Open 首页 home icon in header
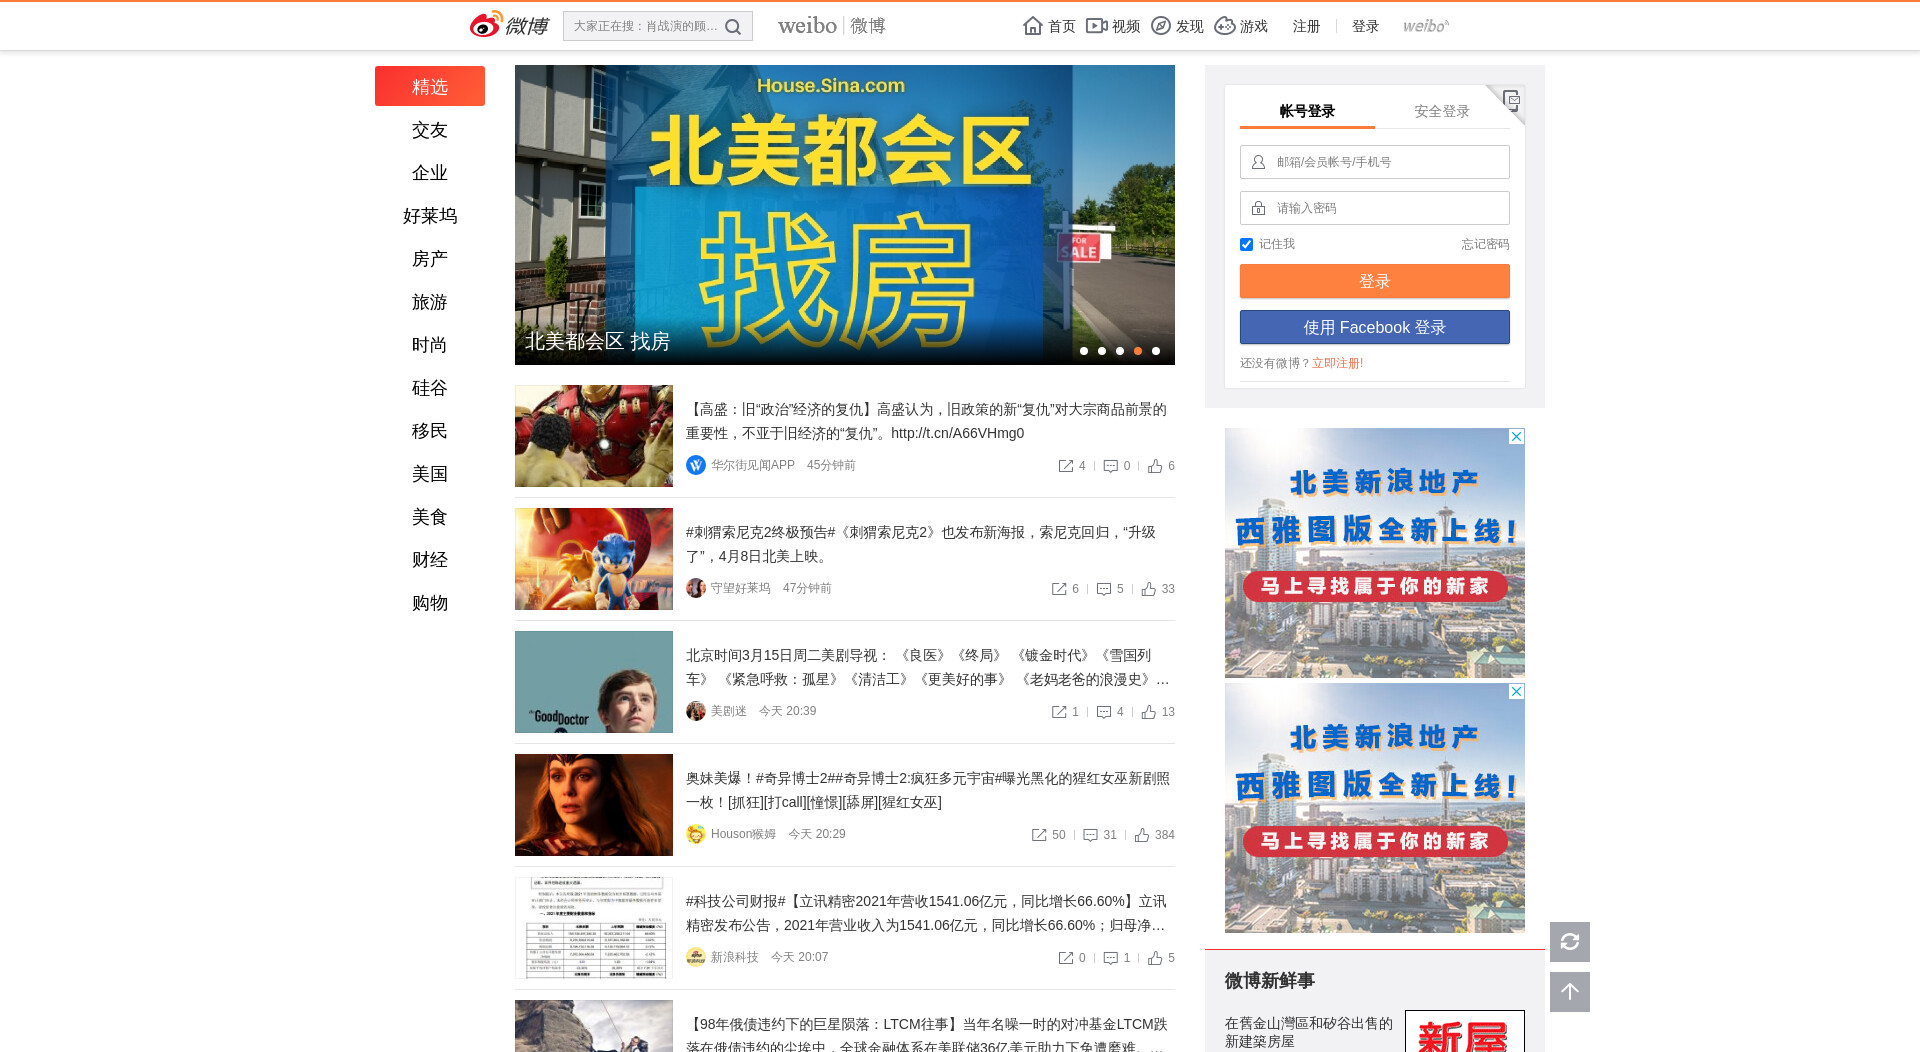The height and width of the screenshot is (1052, 1920). tap(1033, 26)
